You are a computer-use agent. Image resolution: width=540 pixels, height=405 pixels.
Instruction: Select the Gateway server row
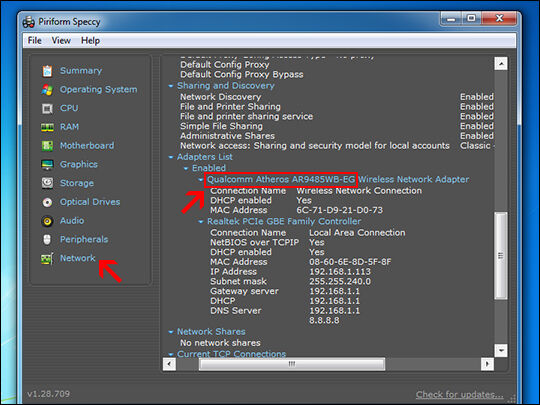tap(285, 291)
